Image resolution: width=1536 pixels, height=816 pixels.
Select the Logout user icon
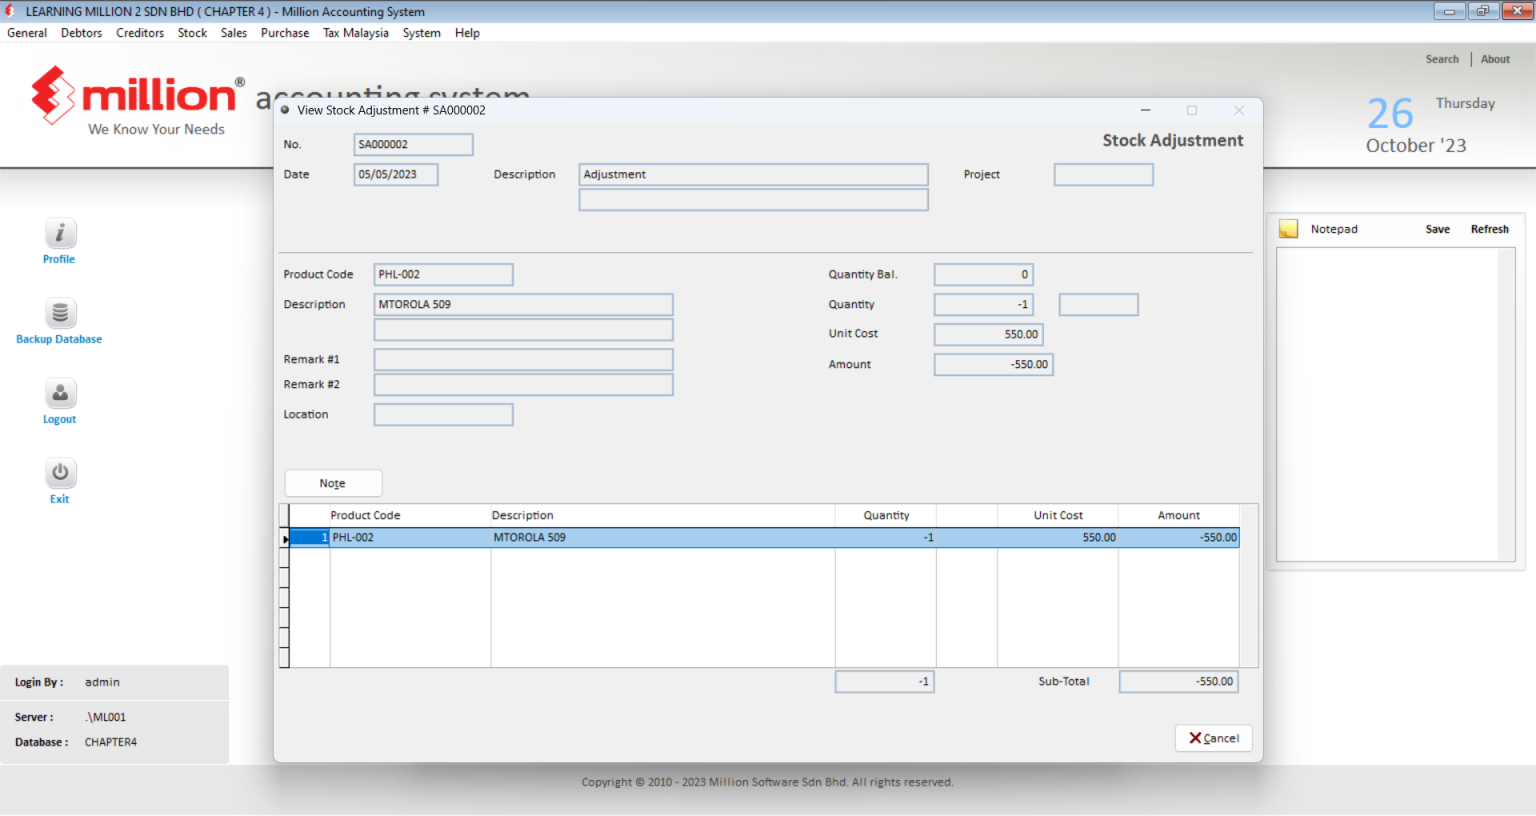click(x=60, y=393)
